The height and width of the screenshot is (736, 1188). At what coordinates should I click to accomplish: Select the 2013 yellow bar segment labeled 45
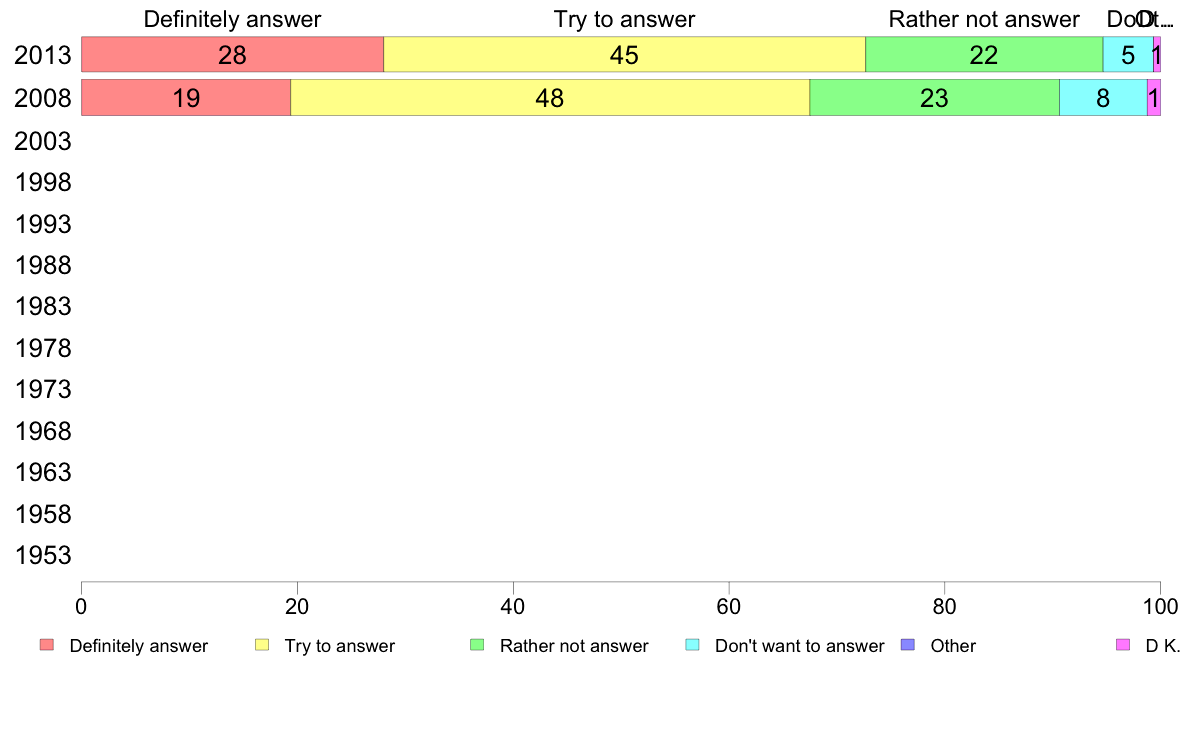(x=624, y=55)
